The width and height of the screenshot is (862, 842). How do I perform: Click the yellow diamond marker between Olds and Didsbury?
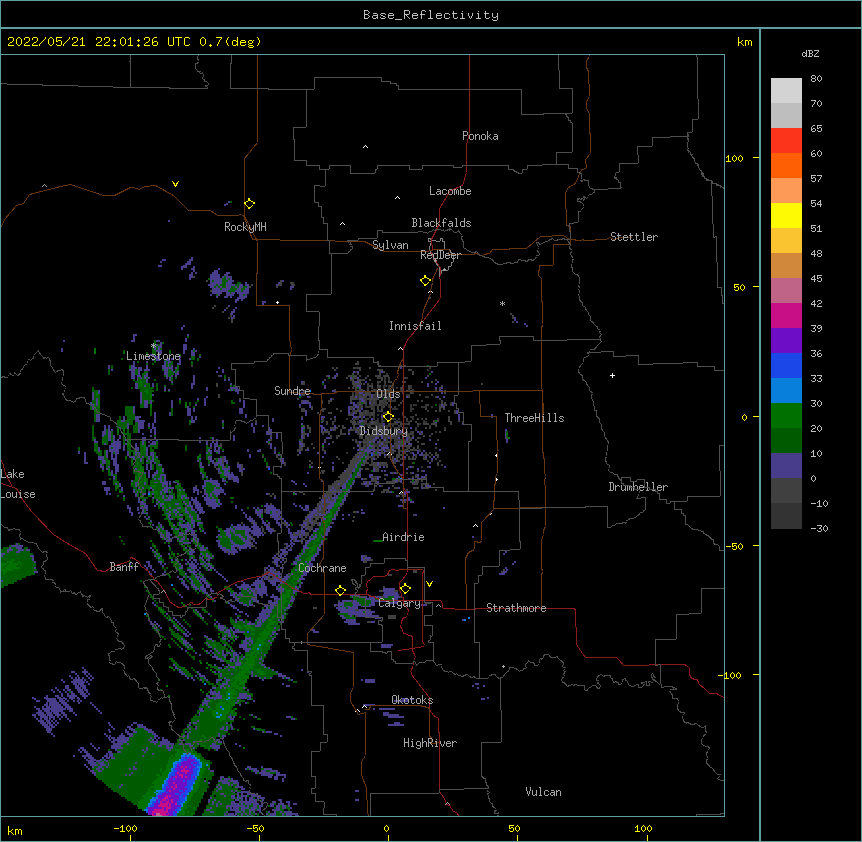point(388,417)
